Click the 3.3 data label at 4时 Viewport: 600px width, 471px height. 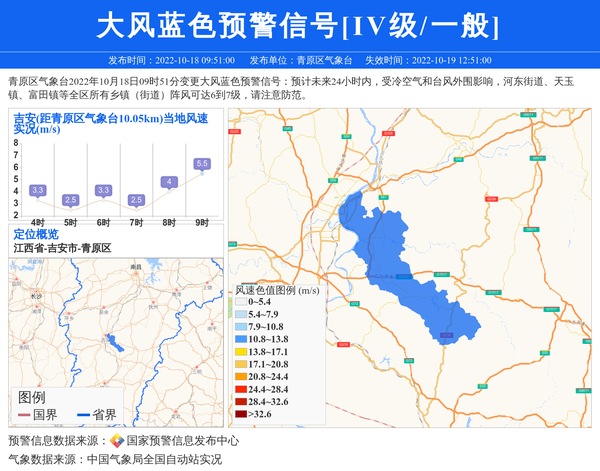click(38, 190)
